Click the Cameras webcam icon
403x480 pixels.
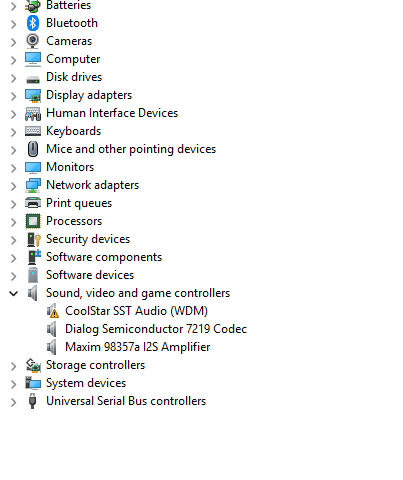(33, 41)
